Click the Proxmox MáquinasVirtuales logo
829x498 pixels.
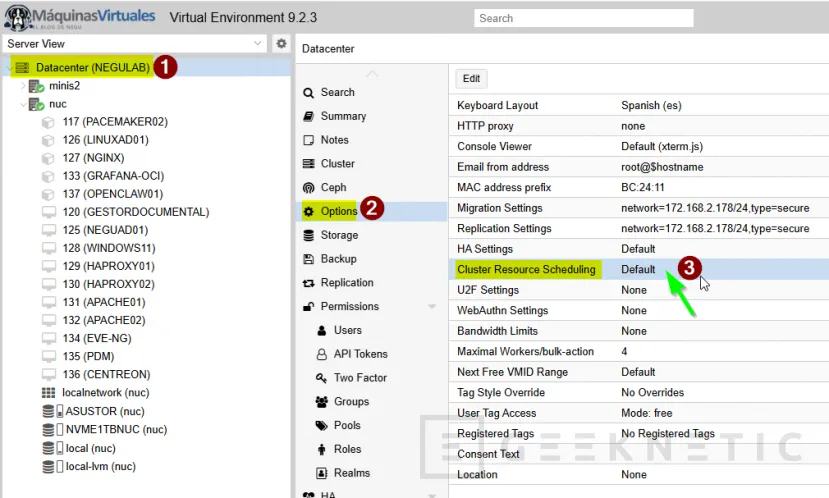79,17
